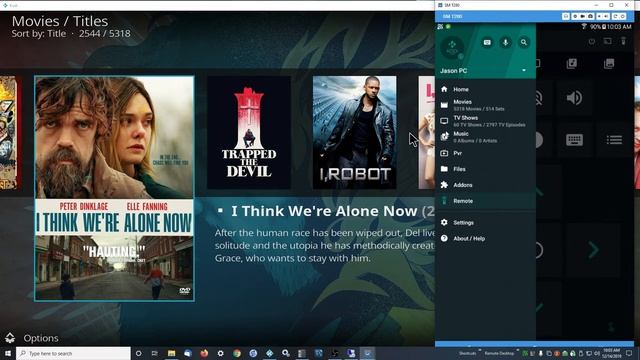Click the taskbar search box
640x360 pixels.
(x=73, y=353)
